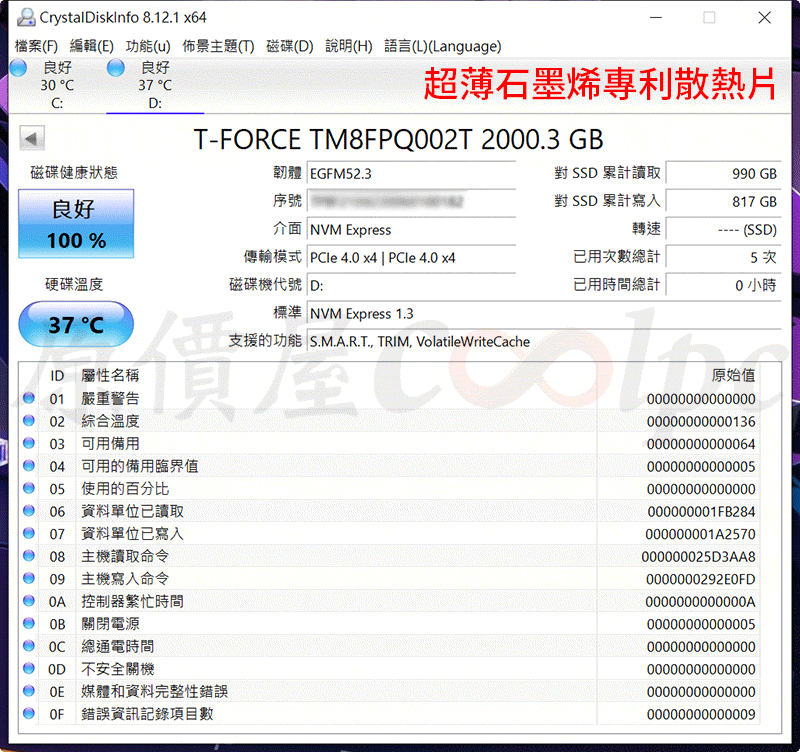Click the status orb for attribute 0B 關閉電源
This screenshot has width=800, height=752.
click(29, 623)
